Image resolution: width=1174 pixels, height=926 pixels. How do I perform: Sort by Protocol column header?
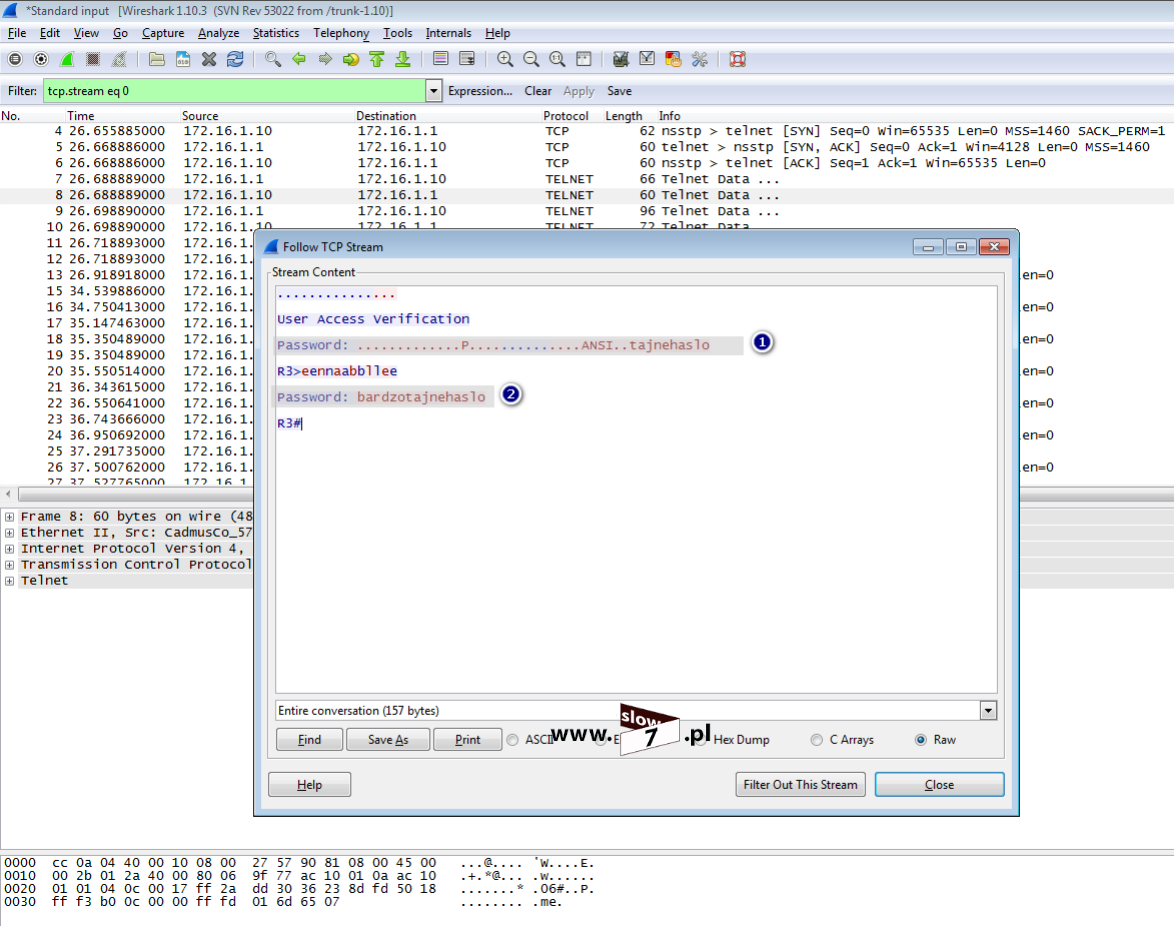(566, 116)
